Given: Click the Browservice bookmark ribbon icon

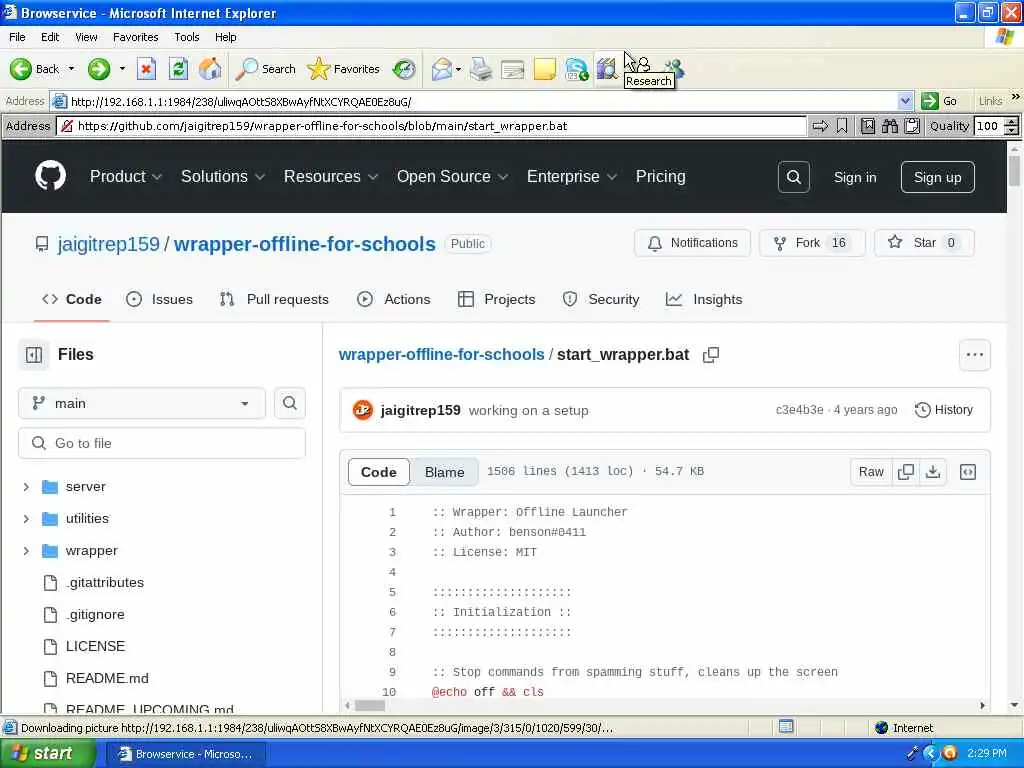Looking at the screenshot, I should click(842, 126).
